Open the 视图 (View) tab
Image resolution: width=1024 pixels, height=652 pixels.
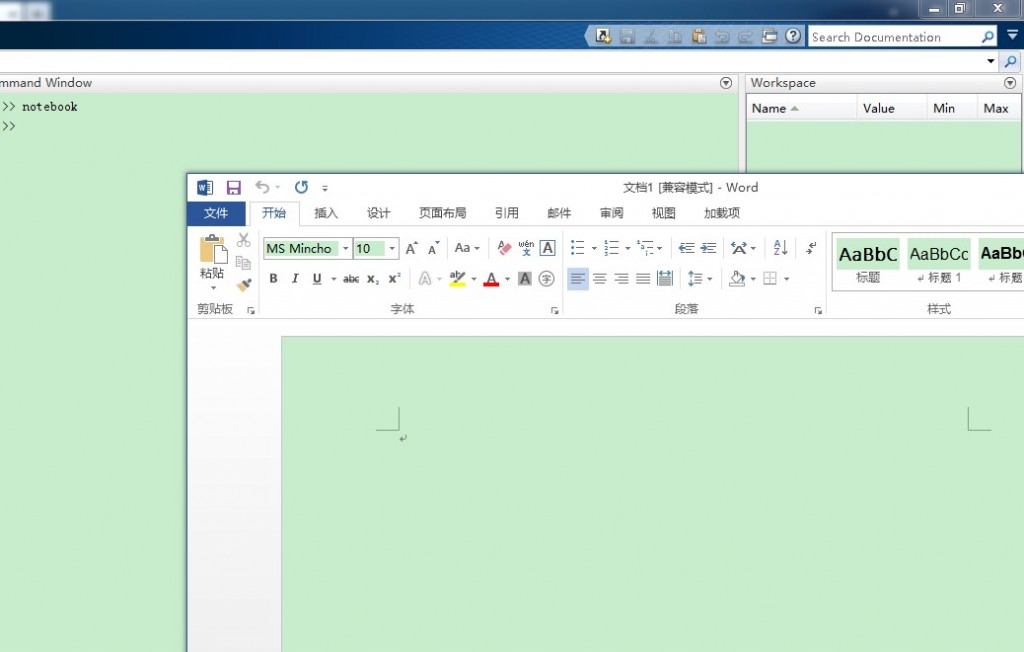664,213
